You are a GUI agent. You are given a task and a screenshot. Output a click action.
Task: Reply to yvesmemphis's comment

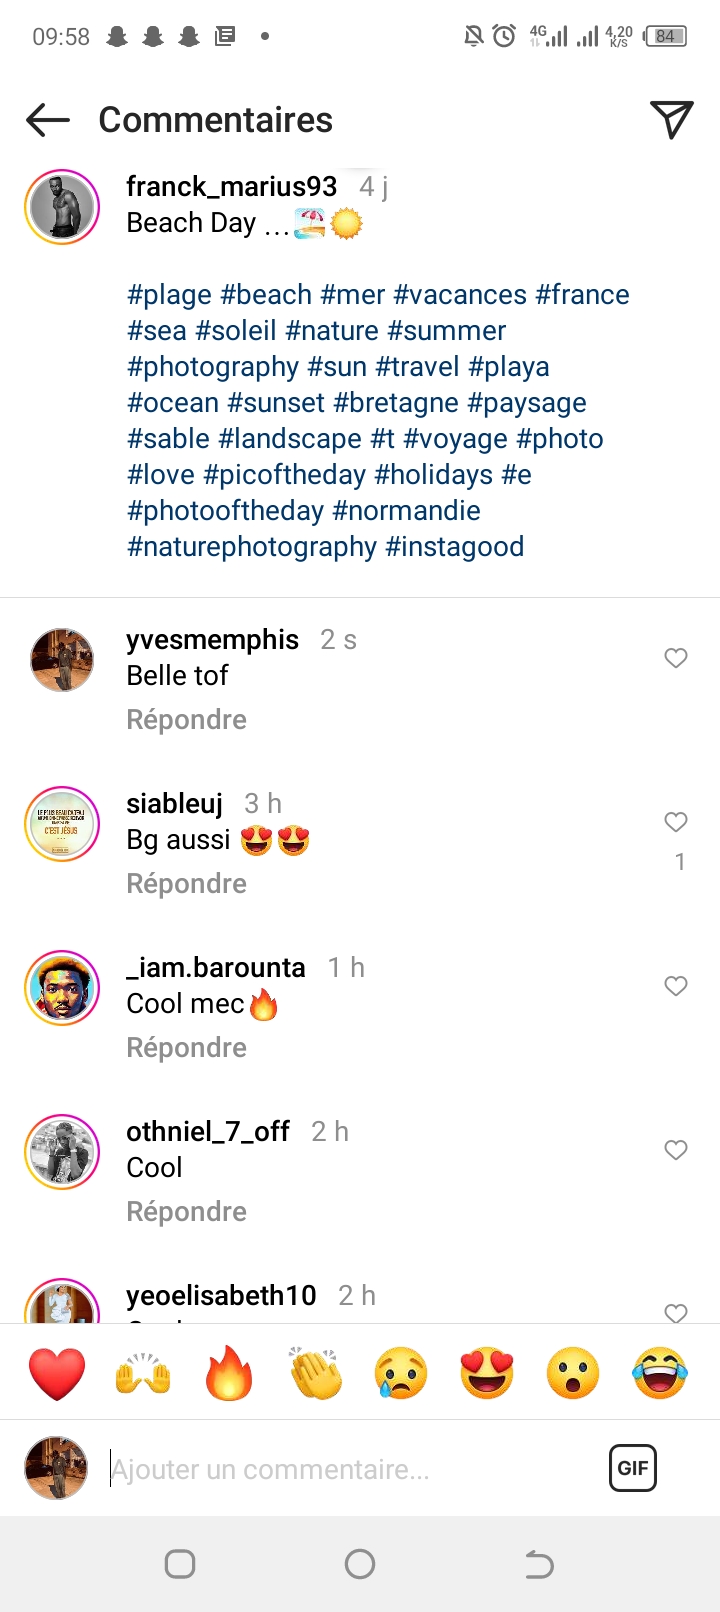(x=186, y=720)
